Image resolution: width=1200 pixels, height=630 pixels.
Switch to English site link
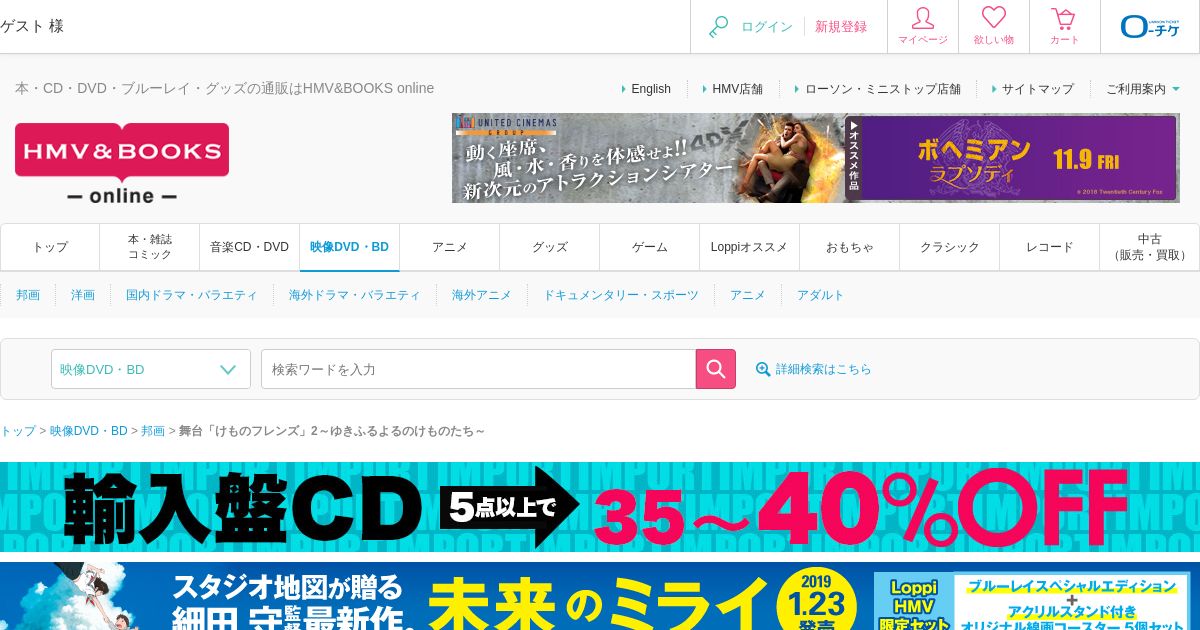(x=651, y=89)
